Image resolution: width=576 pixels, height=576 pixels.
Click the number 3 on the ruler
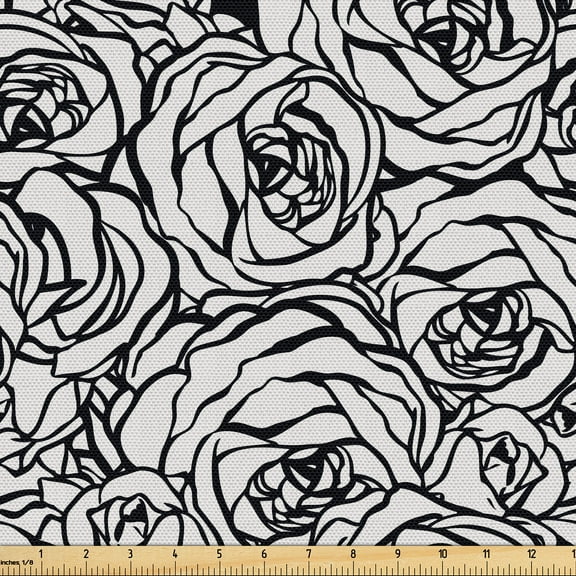(x=130, y=554)
